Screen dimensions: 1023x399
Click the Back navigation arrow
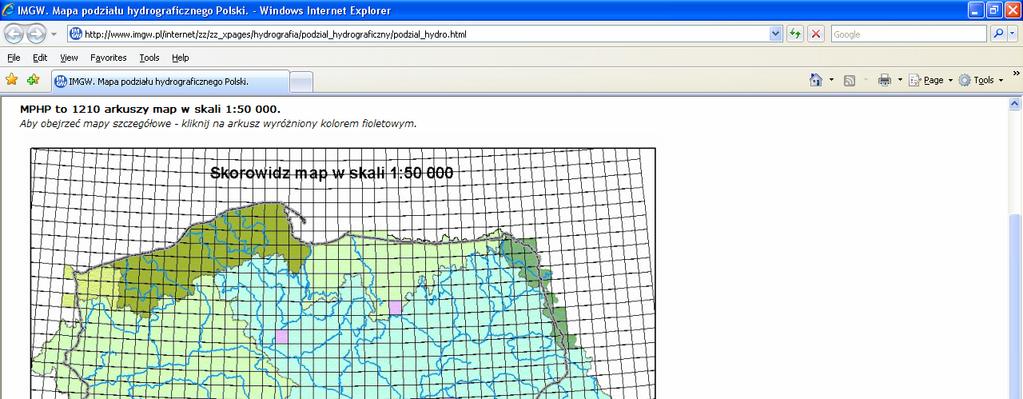point(14,34)
